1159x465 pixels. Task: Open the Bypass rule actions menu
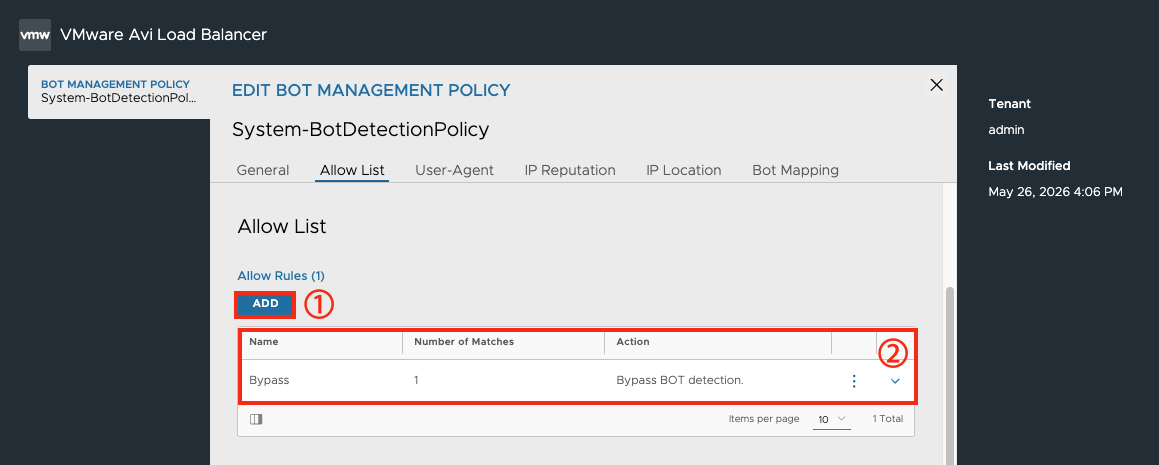coord(854,381)
